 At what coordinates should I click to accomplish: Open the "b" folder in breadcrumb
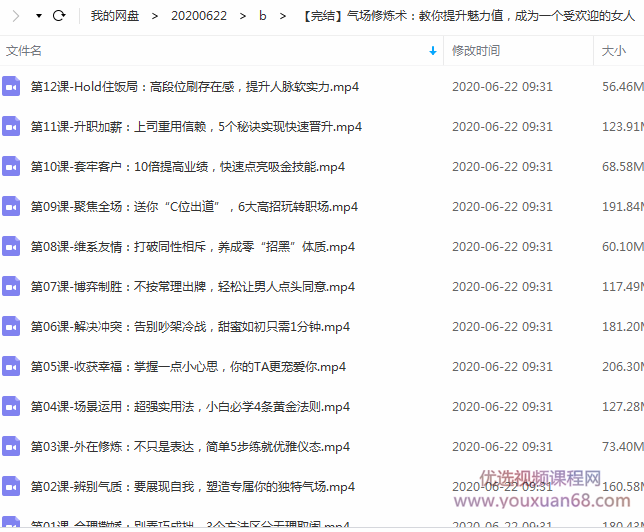pyautogui.click(x=263, y=16)
